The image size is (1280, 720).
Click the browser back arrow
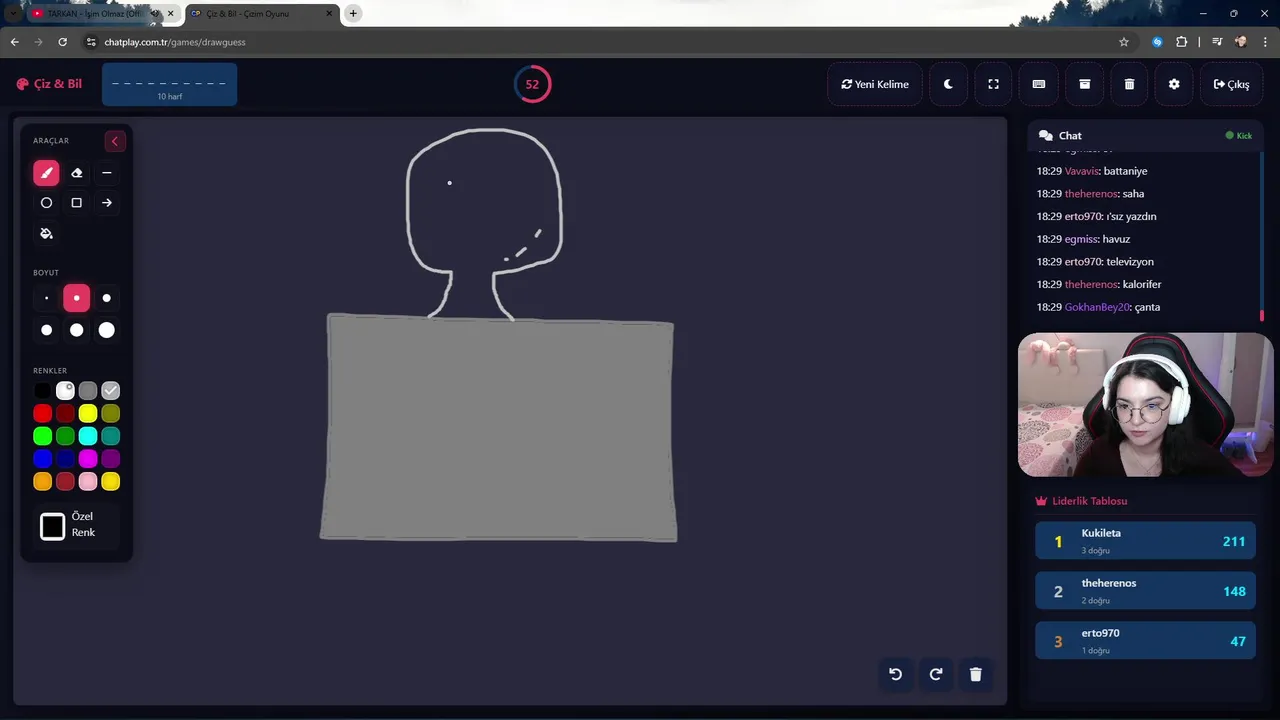14,42
